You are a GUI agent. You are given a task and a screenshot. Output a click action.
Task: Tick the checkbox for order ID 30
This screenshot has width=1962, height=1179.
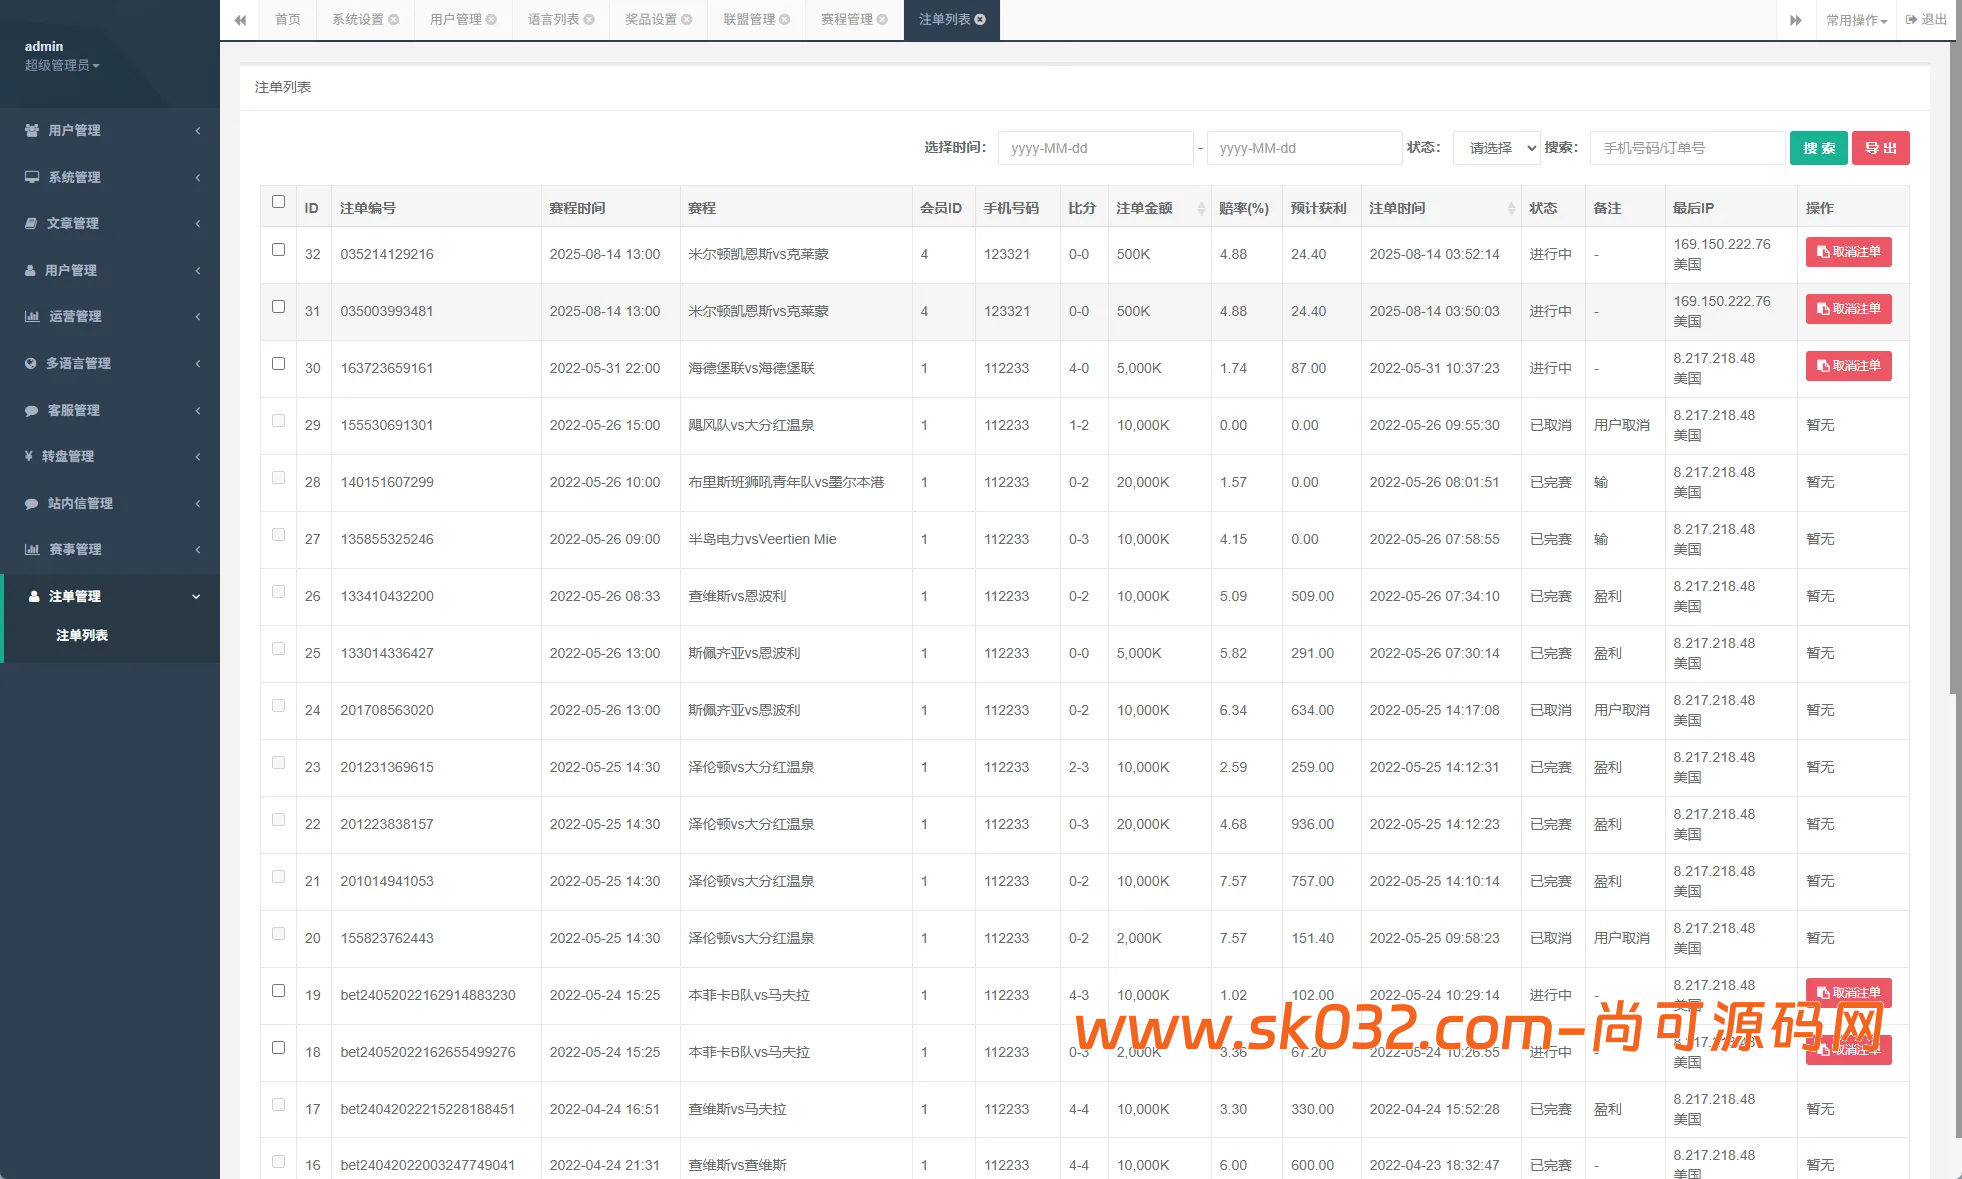point(278,364)
